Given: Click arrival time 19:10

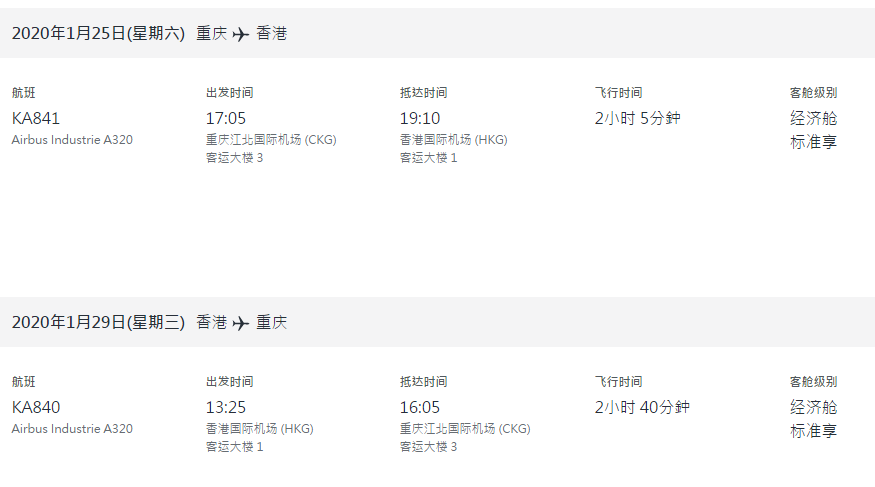Looking at the screenshot, I should click(x=420, y=118).
